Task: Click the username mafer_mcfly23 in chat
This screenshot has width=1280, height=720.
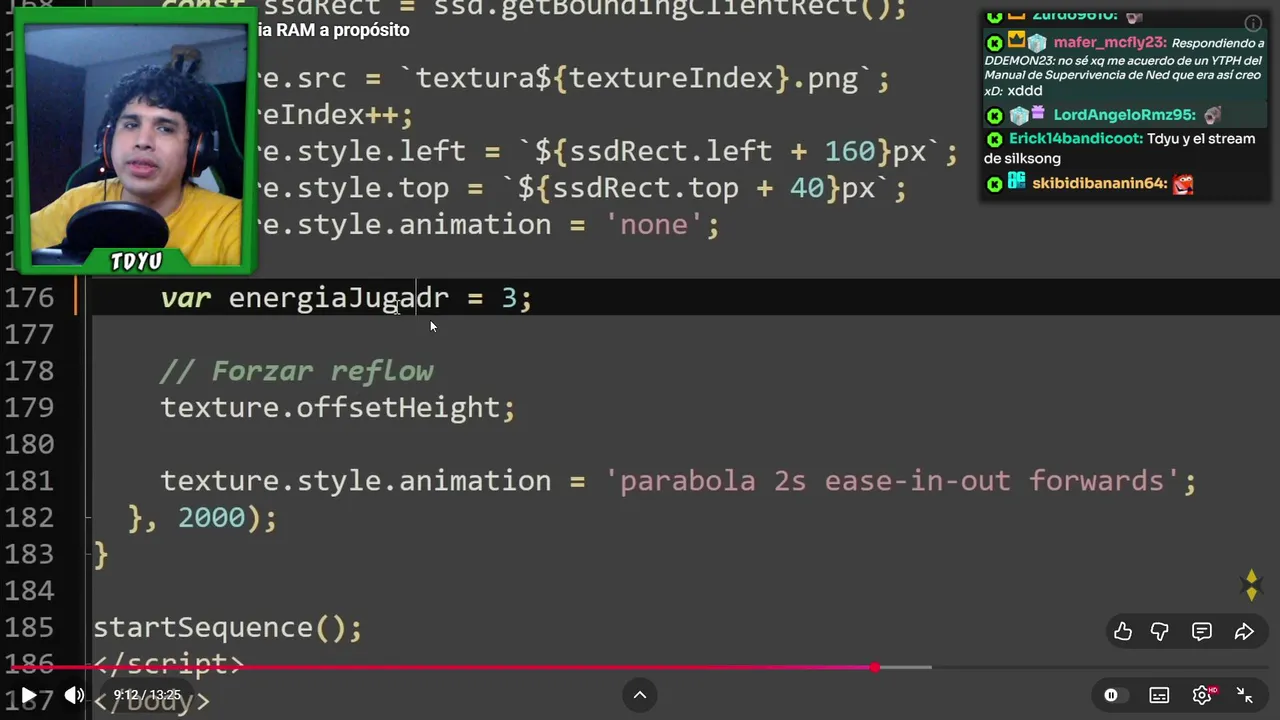Action: [x=1108, y=43]
